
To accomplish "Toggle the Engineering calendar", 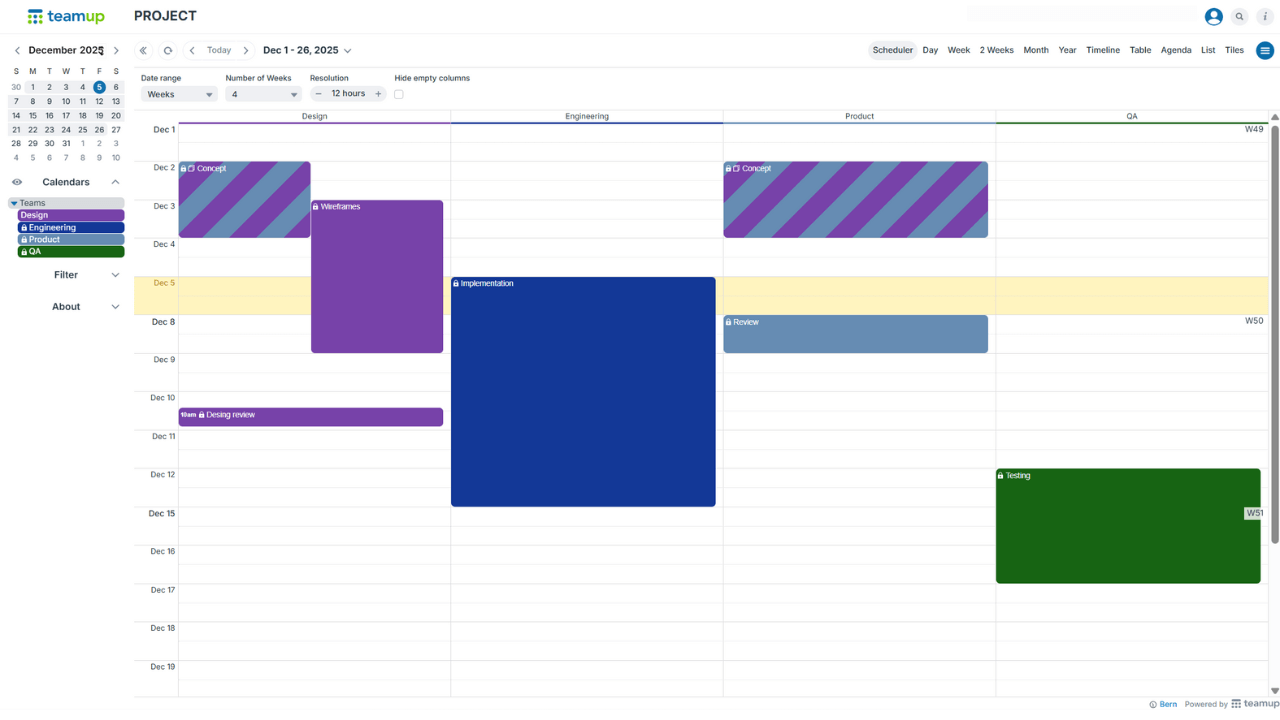I will tap(70, 228).
